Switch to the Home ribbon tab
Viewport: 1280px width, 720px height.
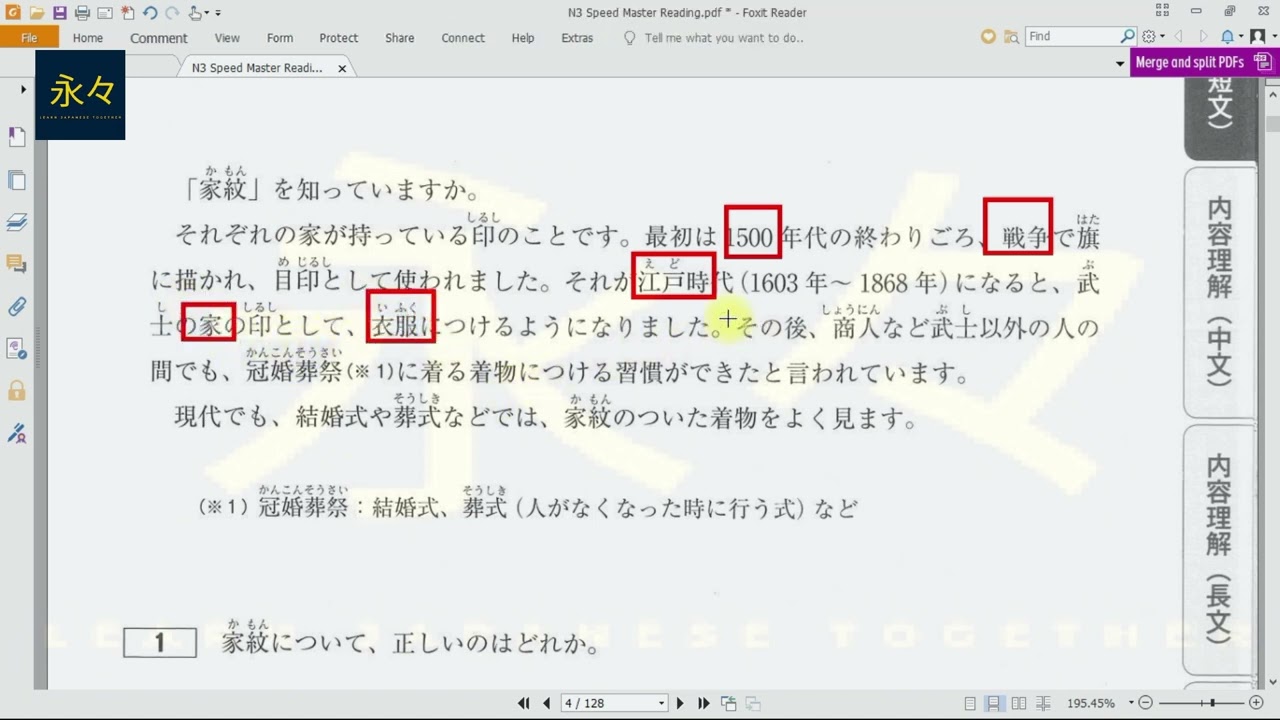click(x=88, y=38)
